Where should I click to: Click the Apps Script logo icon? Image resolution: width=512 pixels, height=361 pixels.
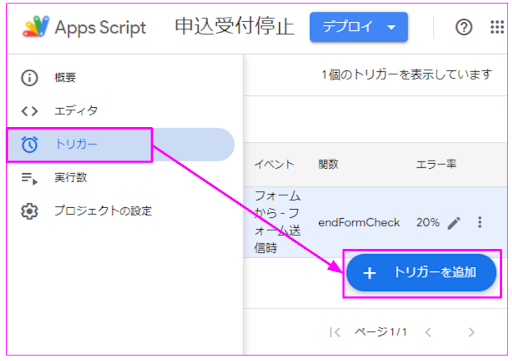pyautogui.click(x=36, y=27)
